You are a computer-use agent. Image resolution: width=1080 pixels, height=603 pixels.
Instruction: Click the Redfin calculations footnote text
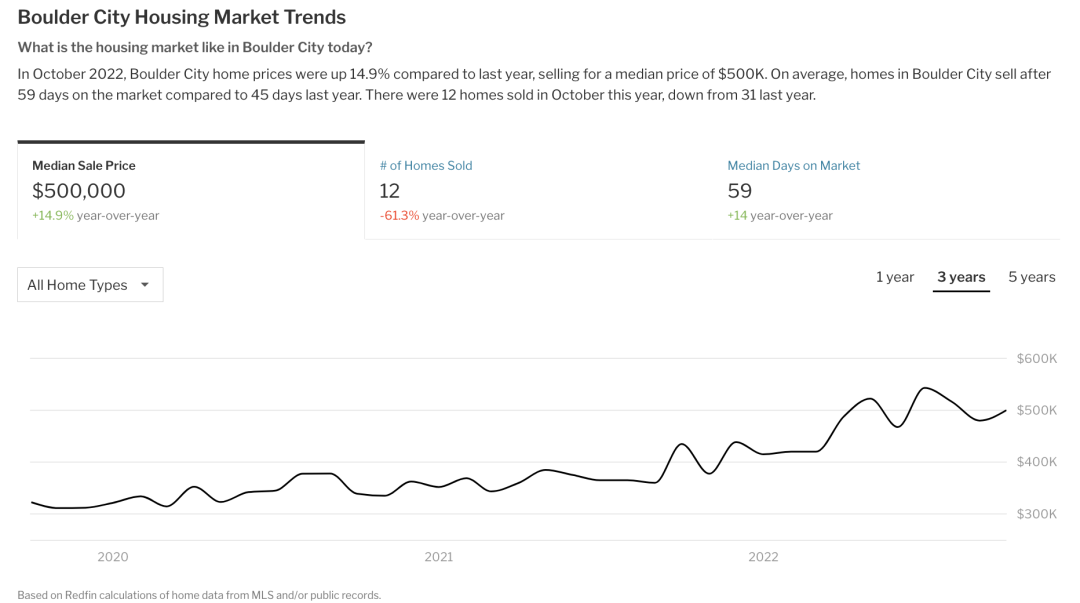pyautogui.click(x=199, y=595)
